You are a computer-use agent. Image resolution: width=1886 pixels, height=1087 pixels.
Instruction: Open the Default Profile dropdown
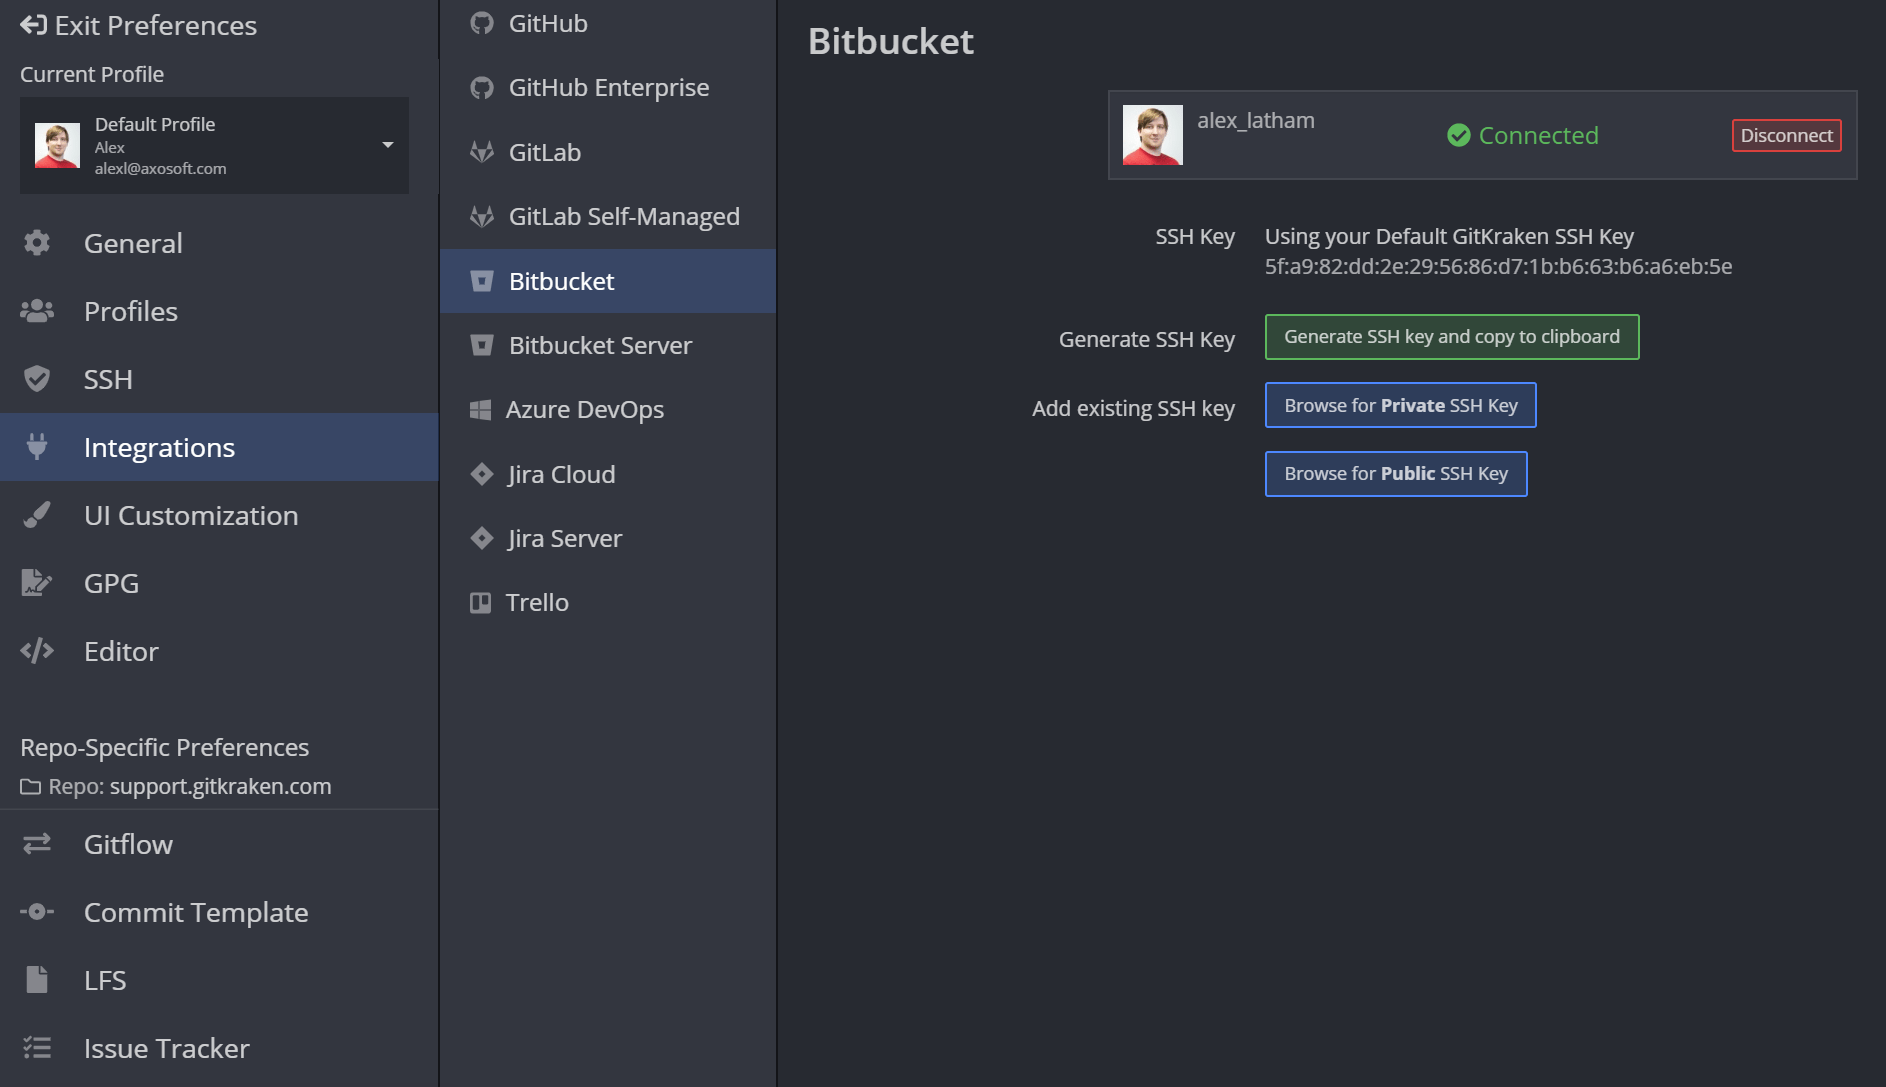[x=388, y=145]
